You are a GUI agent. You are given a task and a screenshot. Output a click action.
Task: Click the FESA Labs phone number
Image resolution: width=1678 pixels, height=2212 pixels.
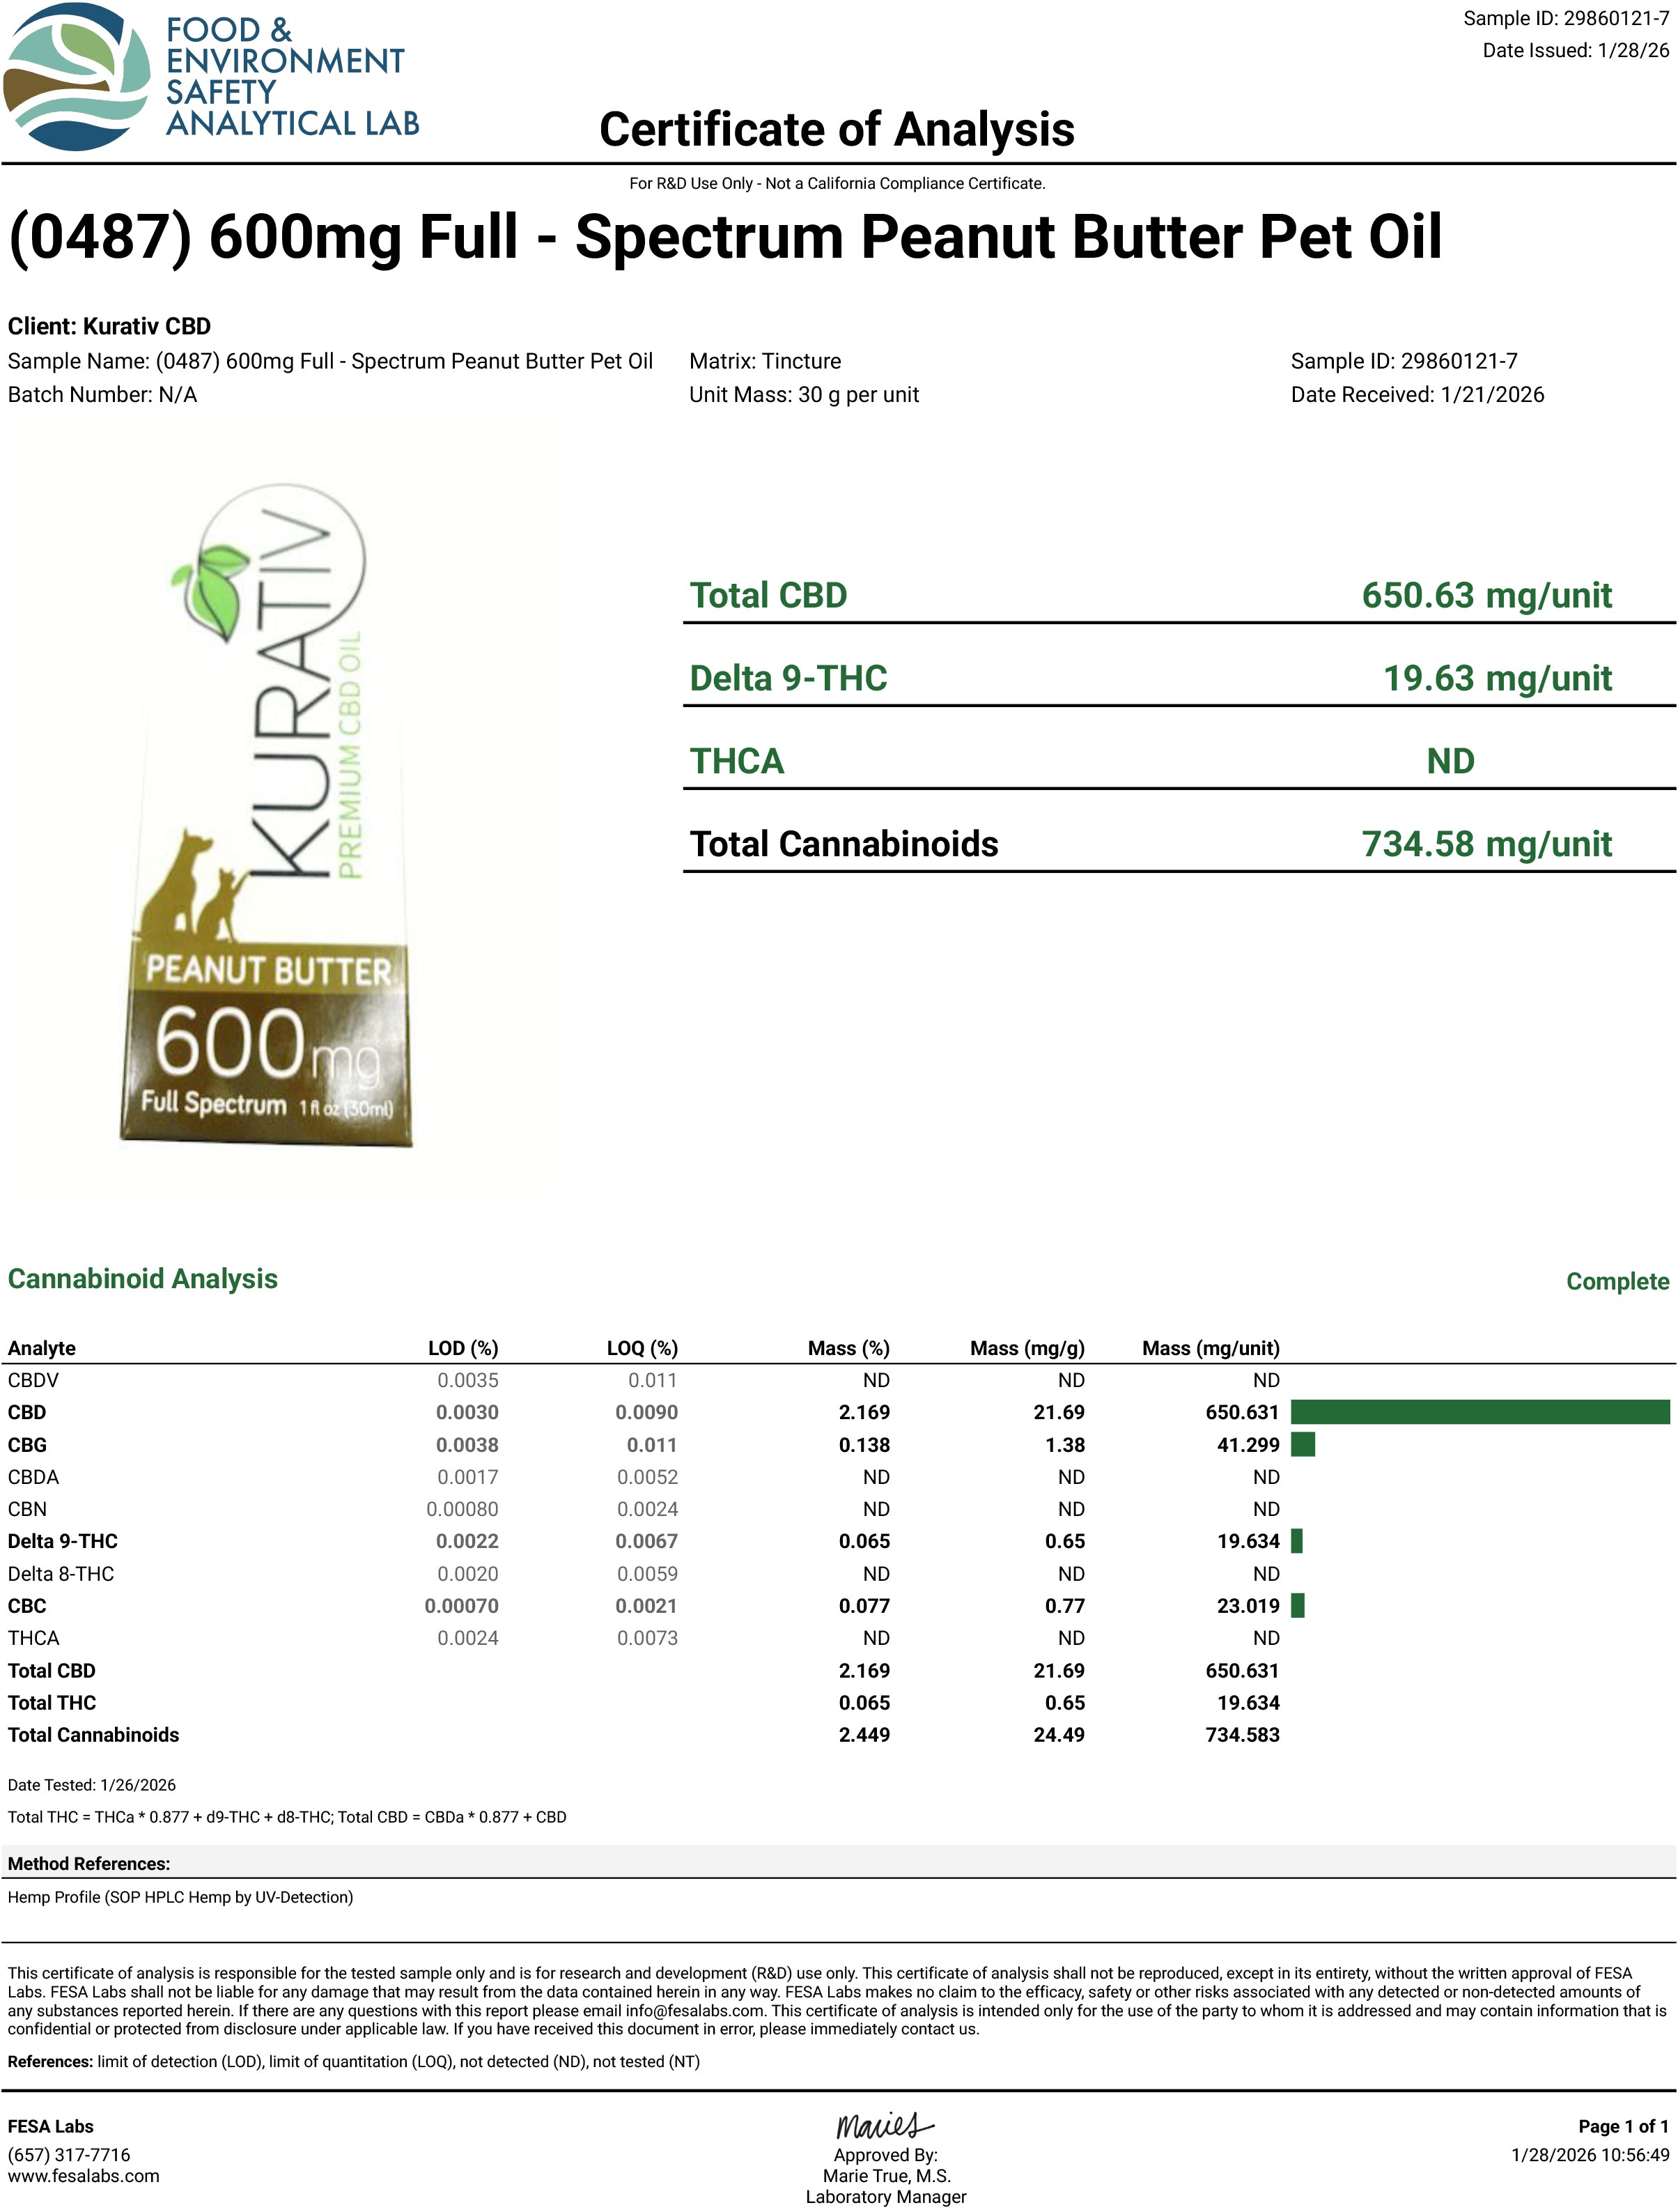68,2154
